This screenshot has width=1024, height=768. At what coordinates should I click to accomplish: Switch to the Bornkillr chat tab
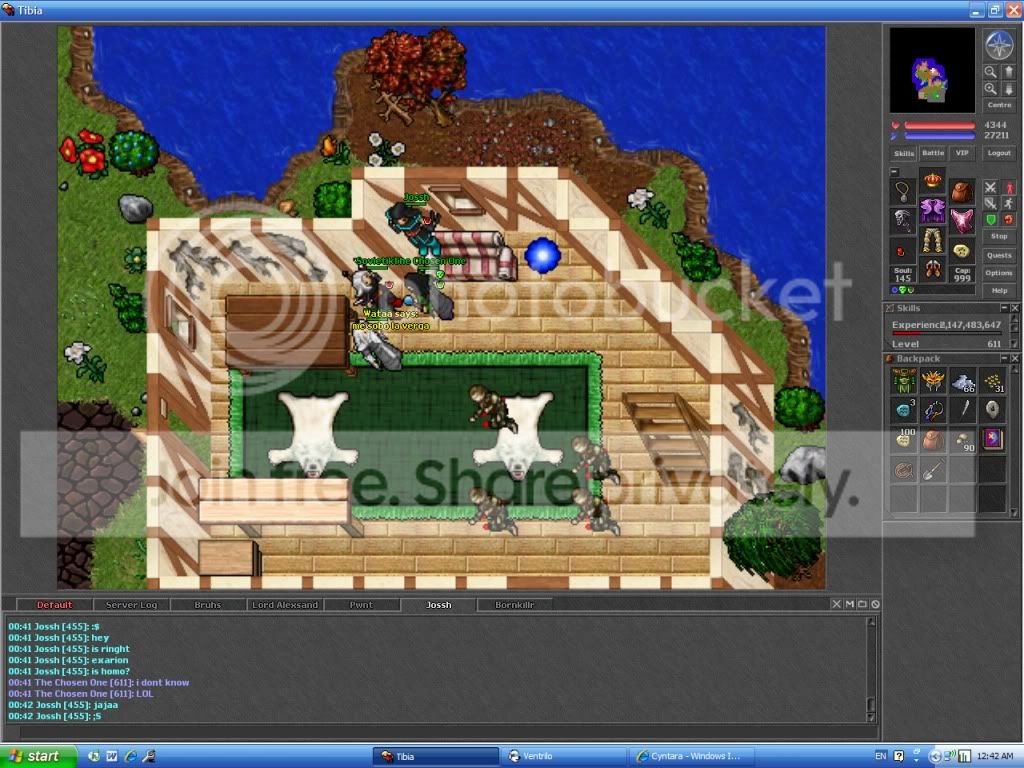pos(515,605)
